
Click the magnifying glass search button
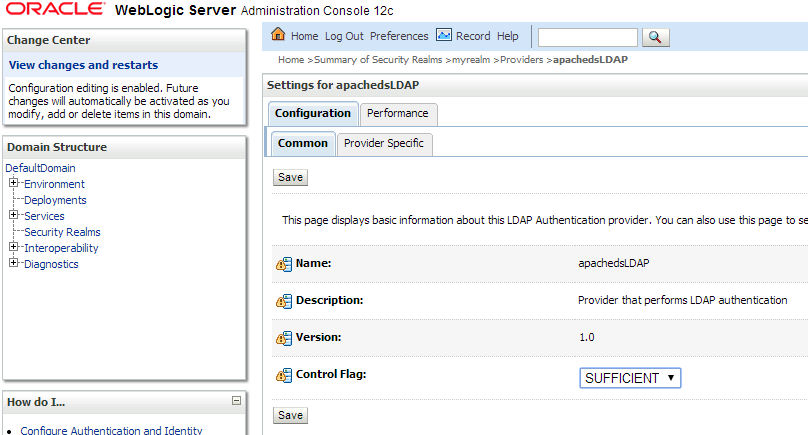tap(655, 37)
